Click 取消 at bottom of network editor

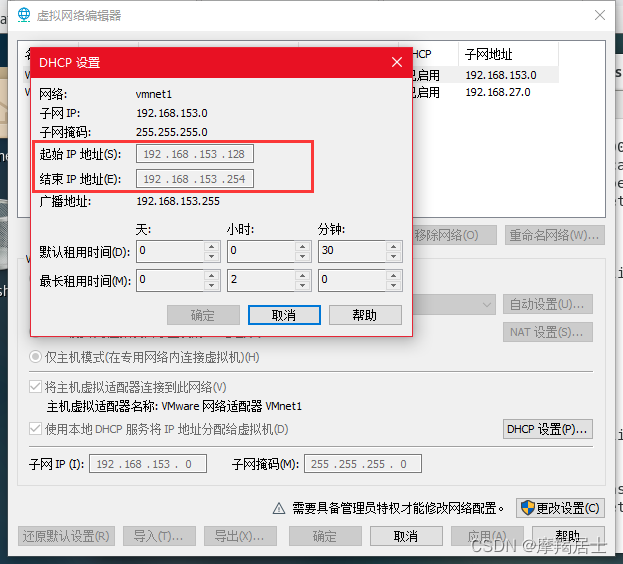406,536
